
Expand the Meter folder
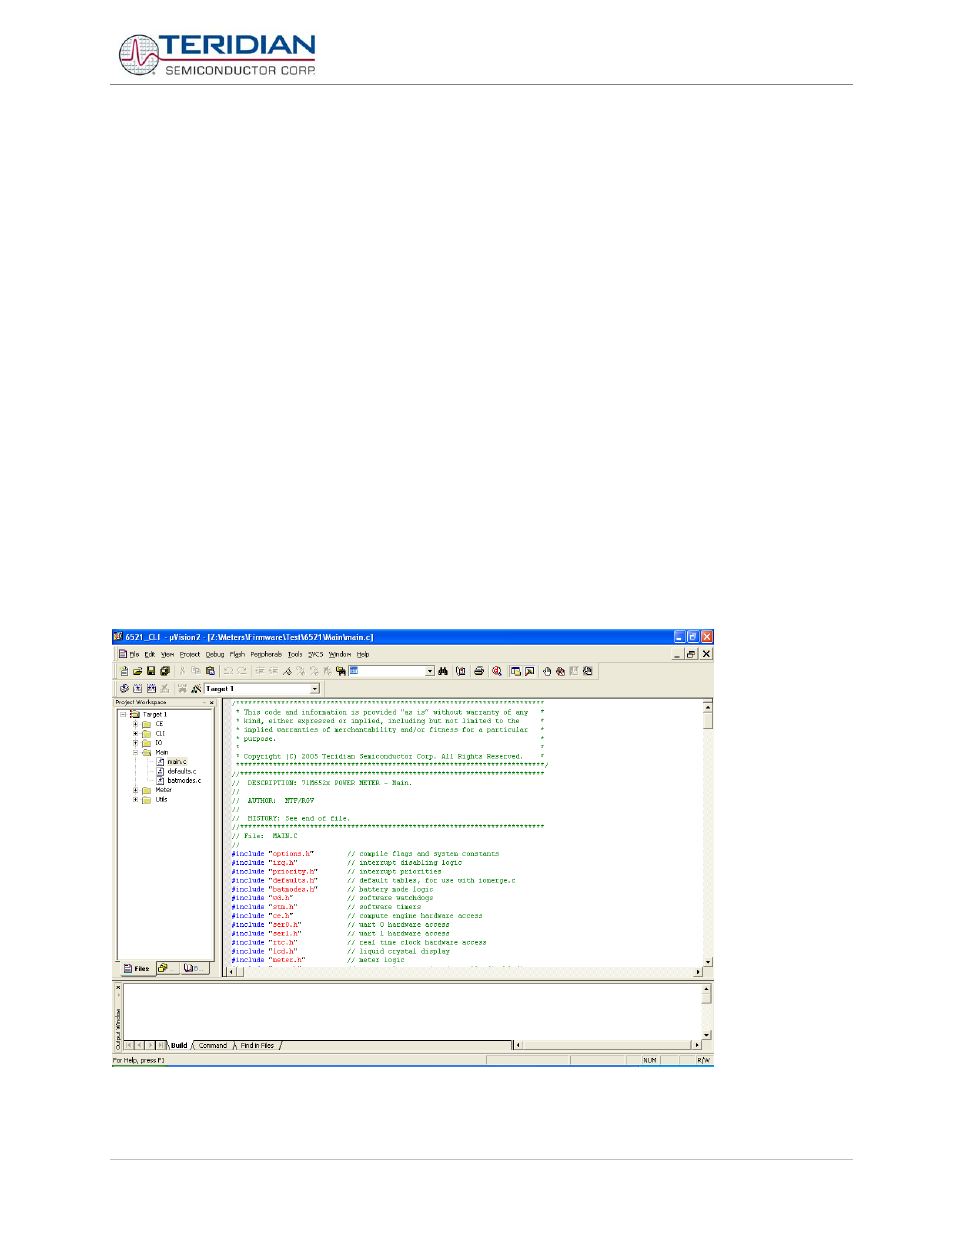tap(135, 790)
